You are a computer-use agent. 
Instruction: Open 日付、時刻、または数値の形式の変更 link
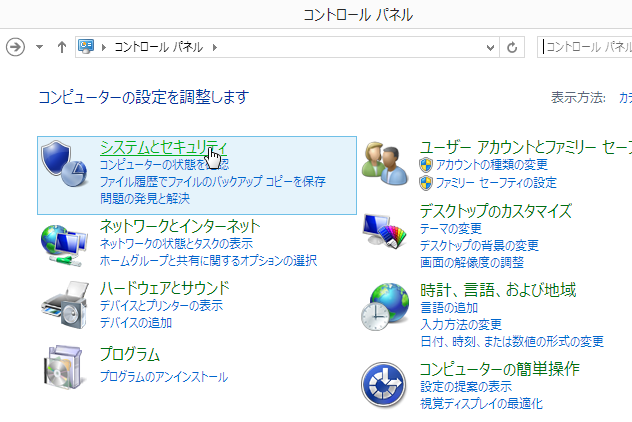pyautogui.click(x=512, y=342)
